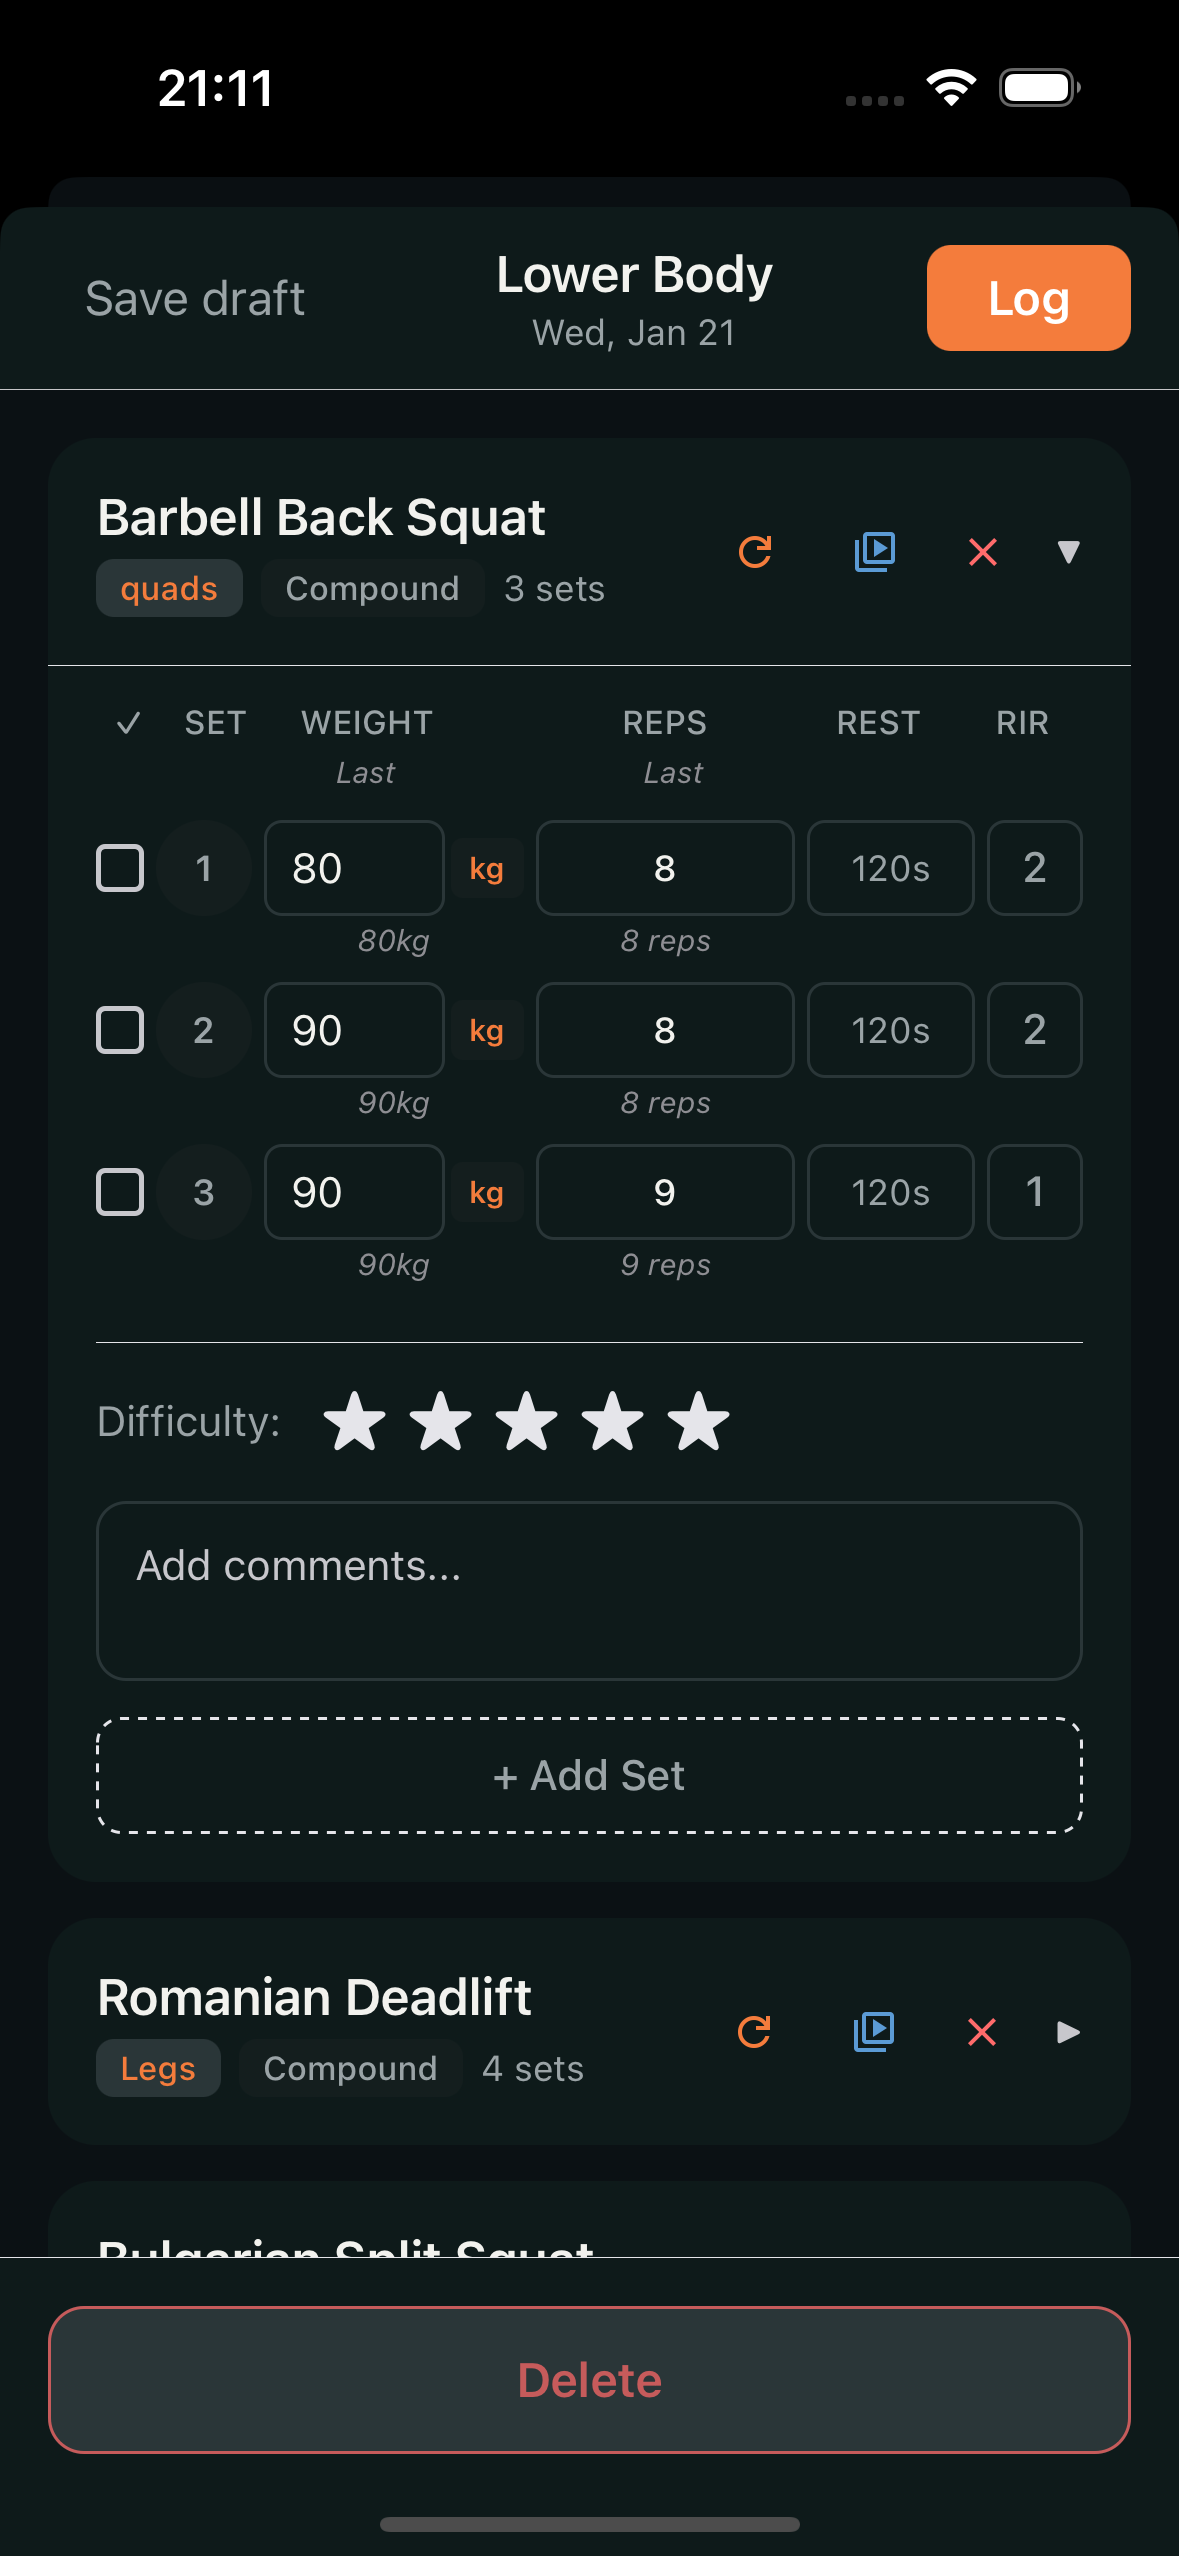Remove the Barbell Back Squat exercise
1179x2556 pixels.
pos(982,552)
